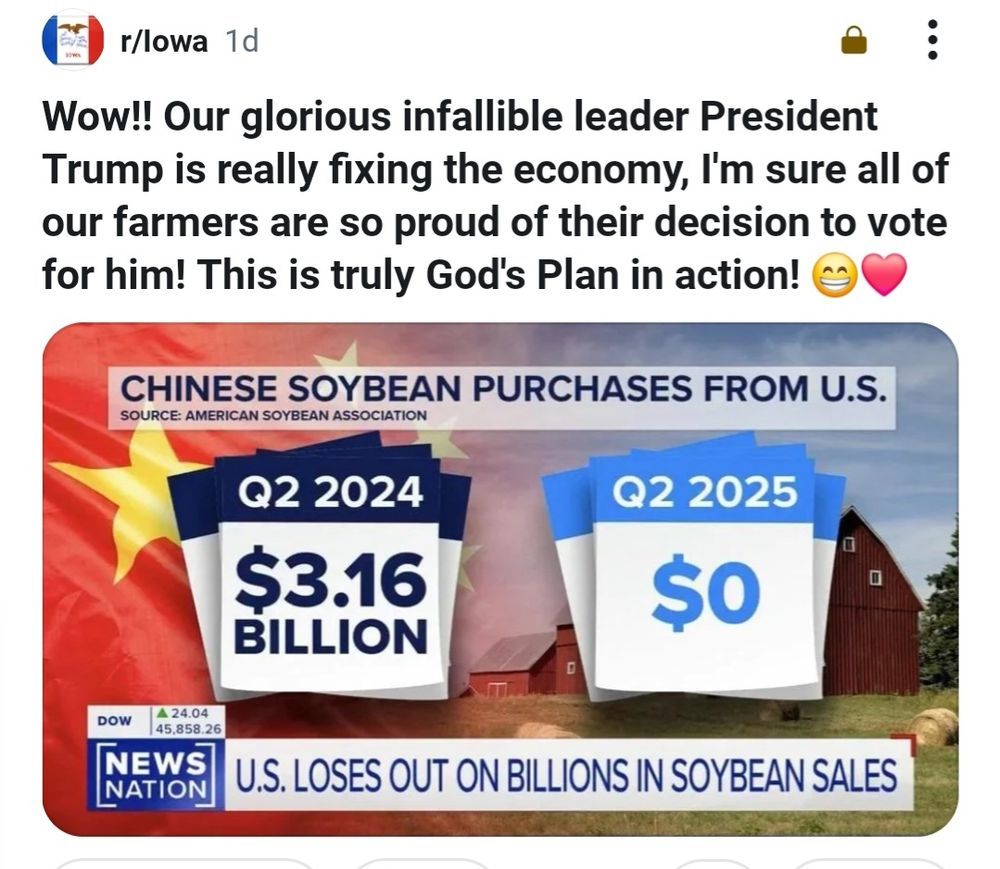The image size is (1000, 869).
Task: Open the three-dot post options menu
Action: coord(932,40)
